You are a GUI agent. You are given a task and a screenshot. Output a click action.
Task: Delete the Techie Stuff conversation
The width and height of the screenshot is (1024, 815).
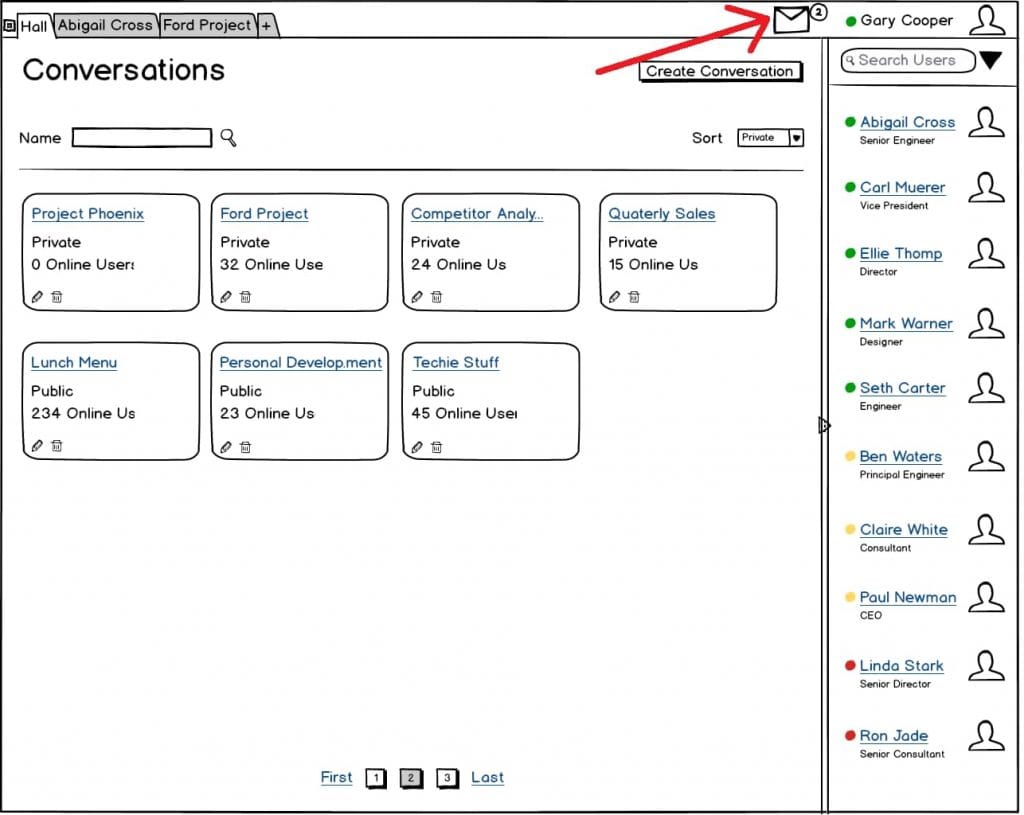(x=437, y=447)
